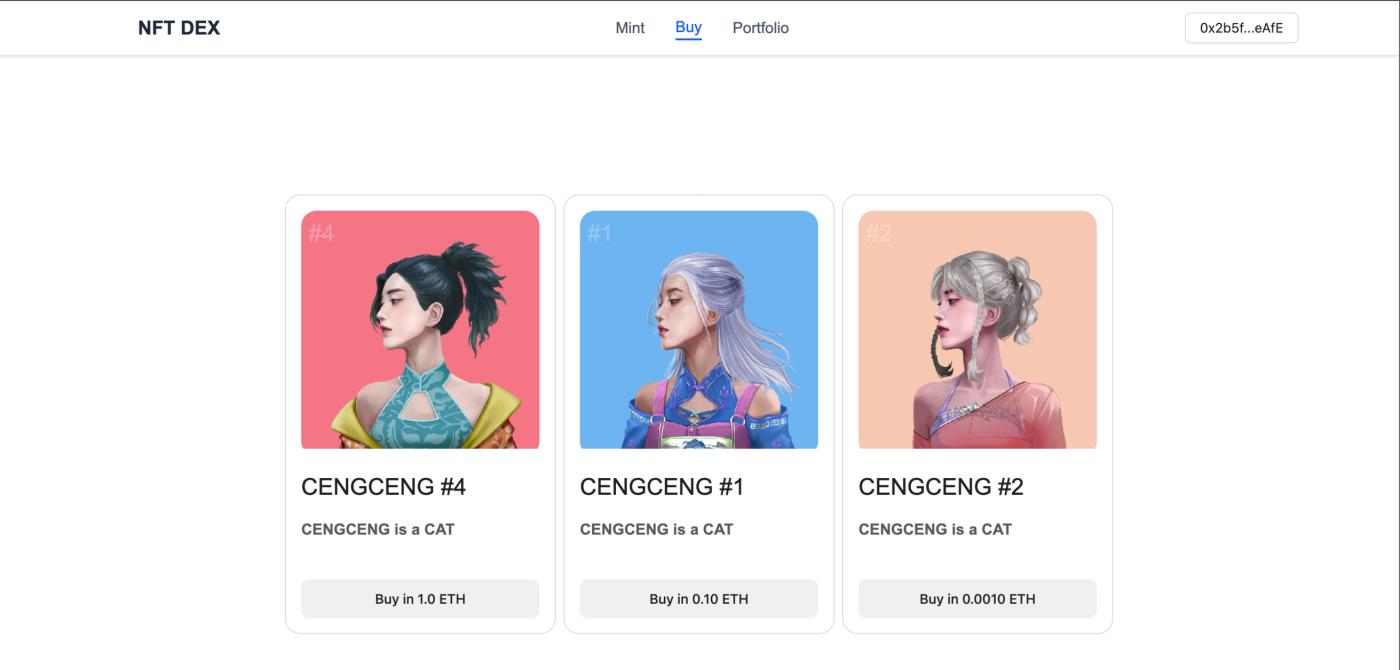Click the #4 badge on pink image
The height and width of the screenshot is (670, 1400).
point(321,233)
